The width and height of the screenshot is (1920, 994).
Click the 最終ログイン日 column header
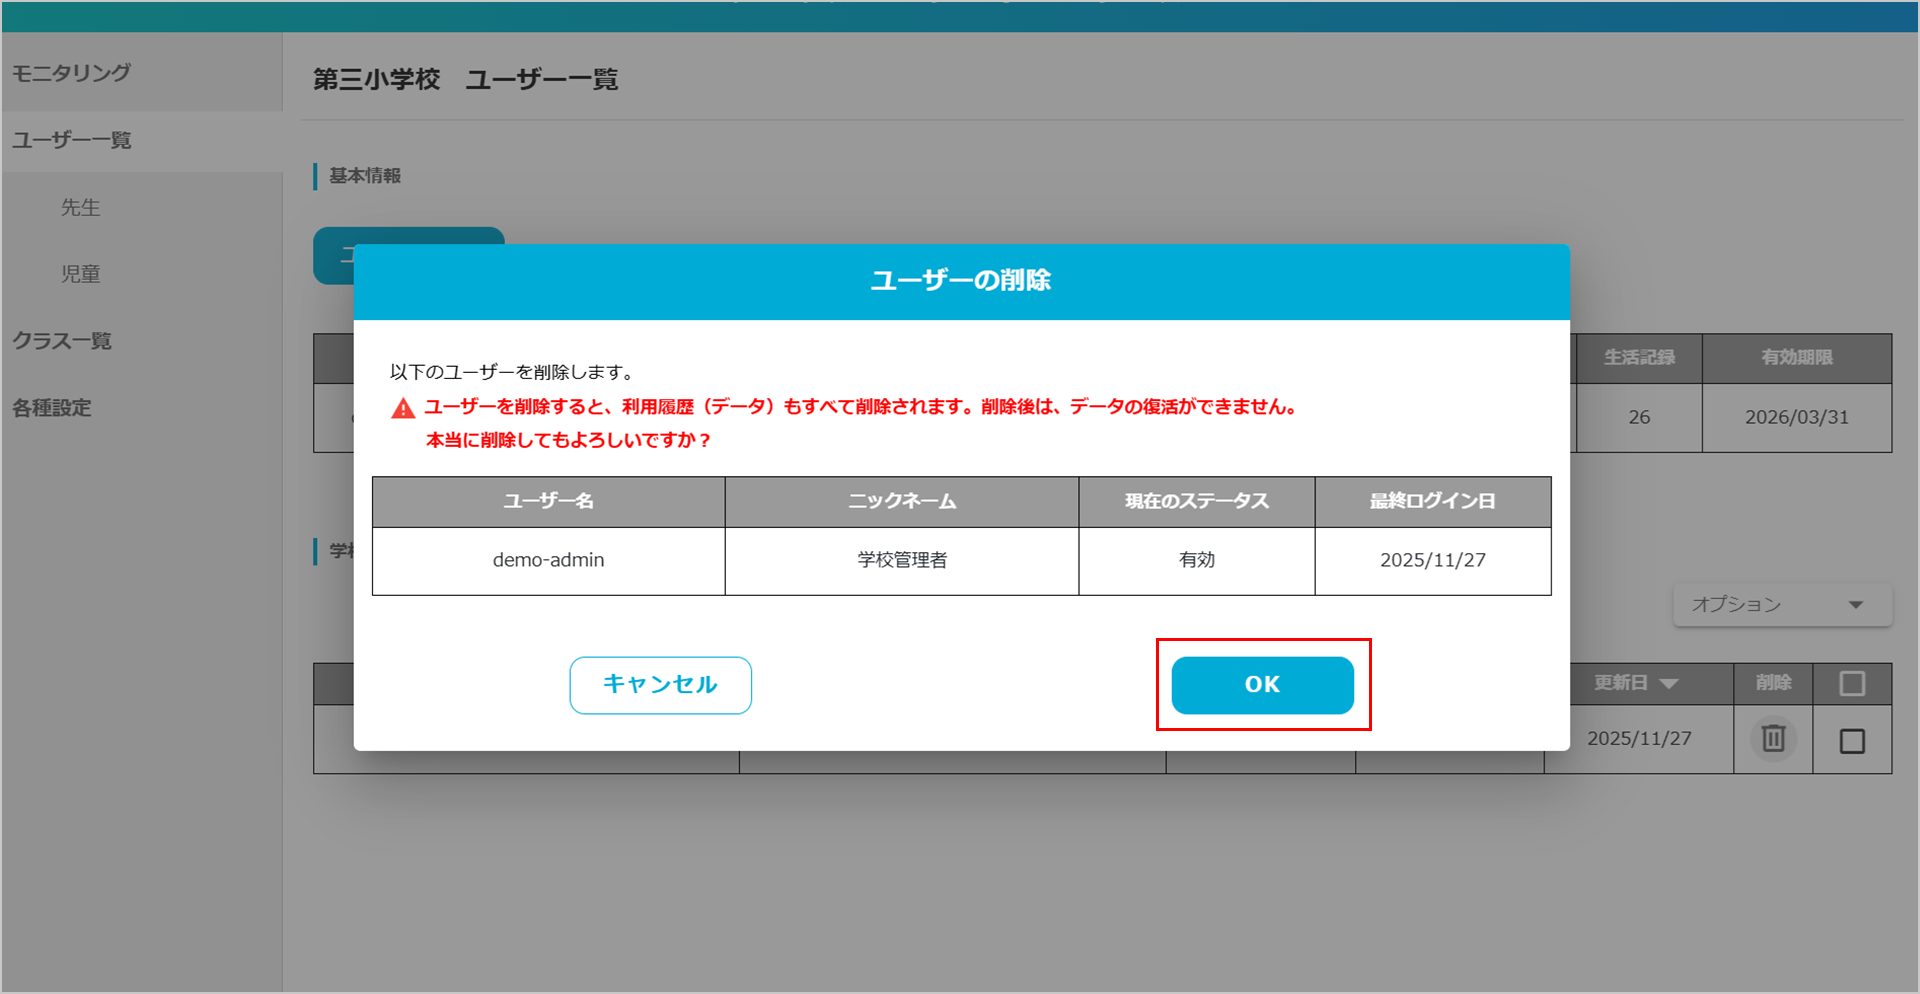point(1432,501)
